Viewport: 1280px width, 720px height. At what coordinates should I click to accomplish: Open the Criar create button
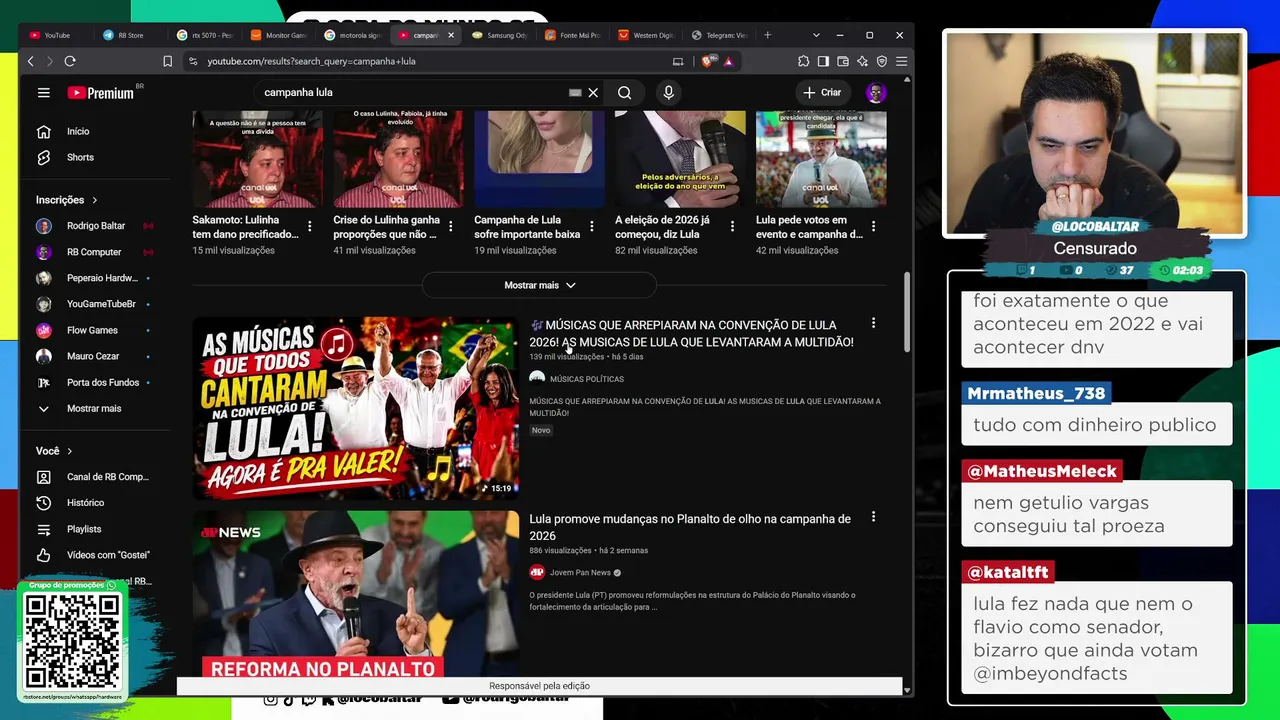[822, 92]
